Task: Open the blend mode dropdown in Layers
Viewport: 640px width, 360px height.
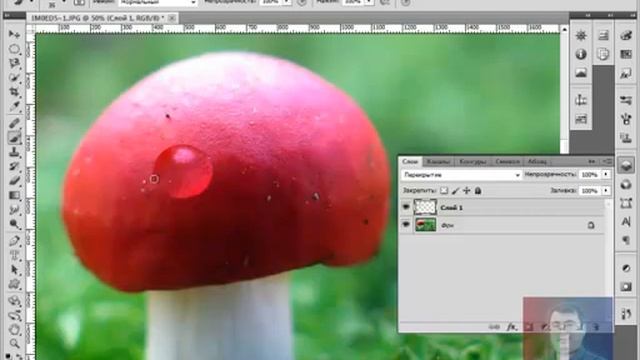Action: pos(461,175)
